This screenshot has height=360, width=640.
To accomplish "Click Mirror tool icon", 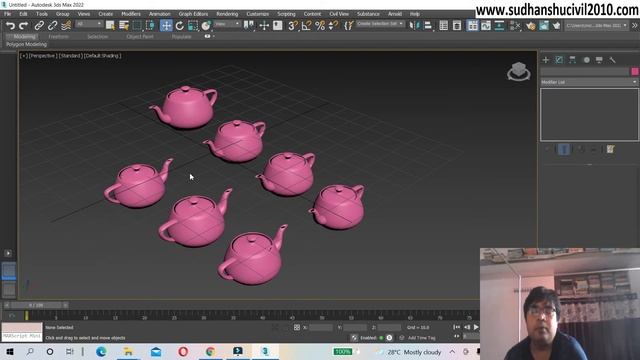I will click(414, 26).
